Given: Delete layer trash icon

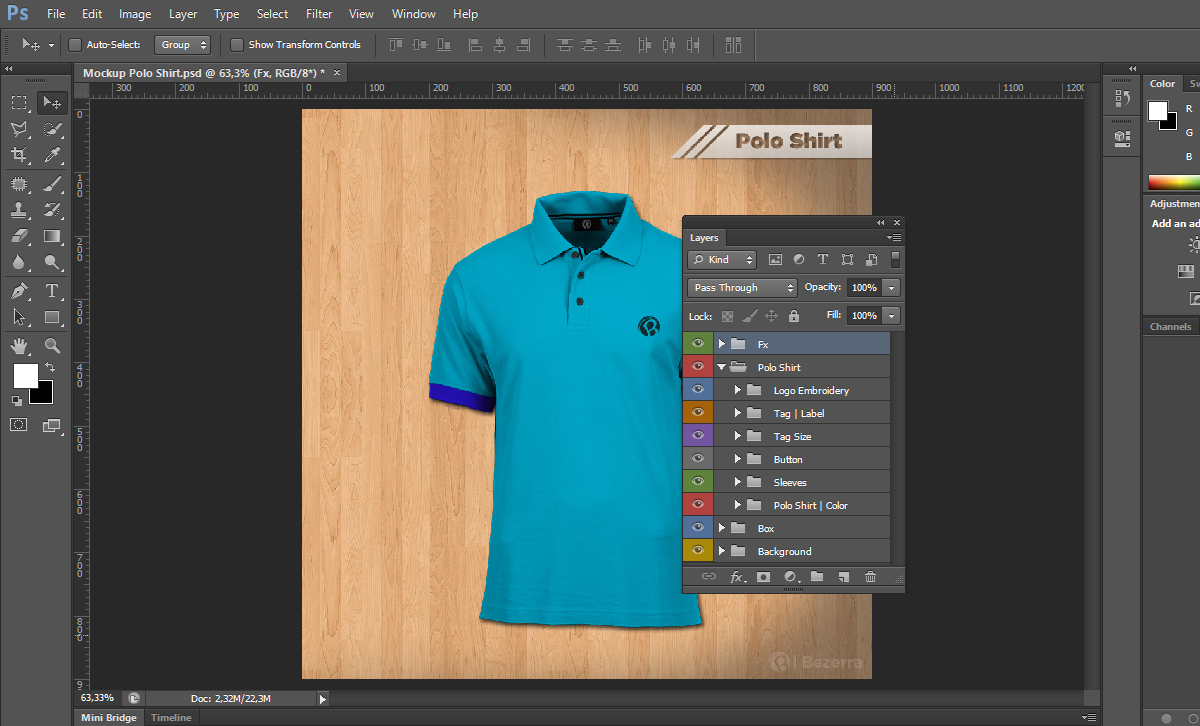Looking at the screenshot, I should (870, 577).
